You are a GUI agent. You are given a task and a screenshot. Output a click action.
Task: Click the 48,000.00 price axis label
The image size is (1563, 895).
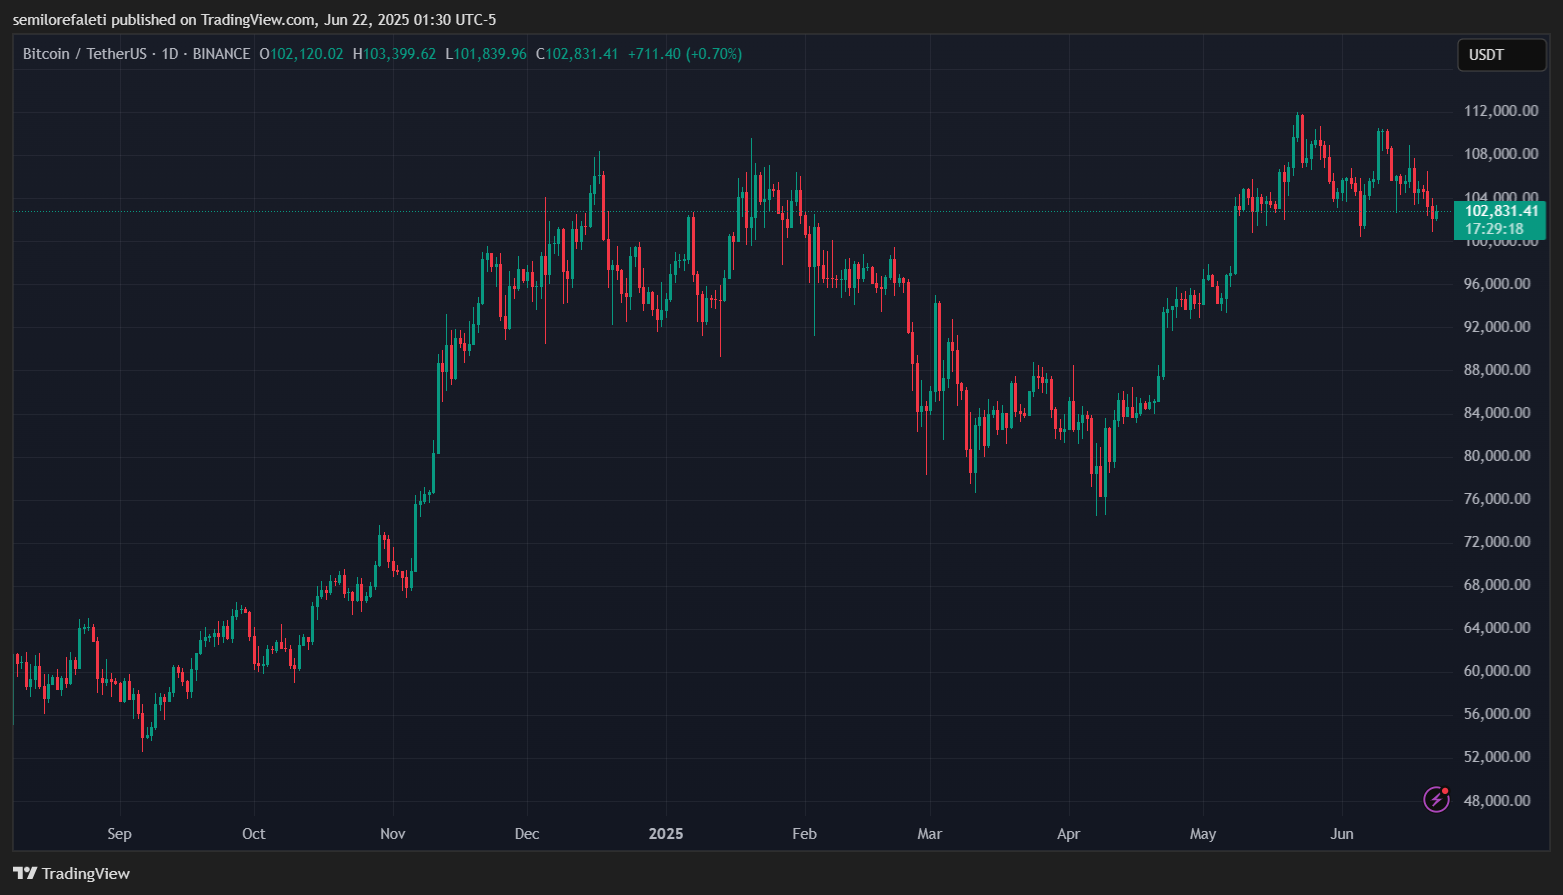1496,800
